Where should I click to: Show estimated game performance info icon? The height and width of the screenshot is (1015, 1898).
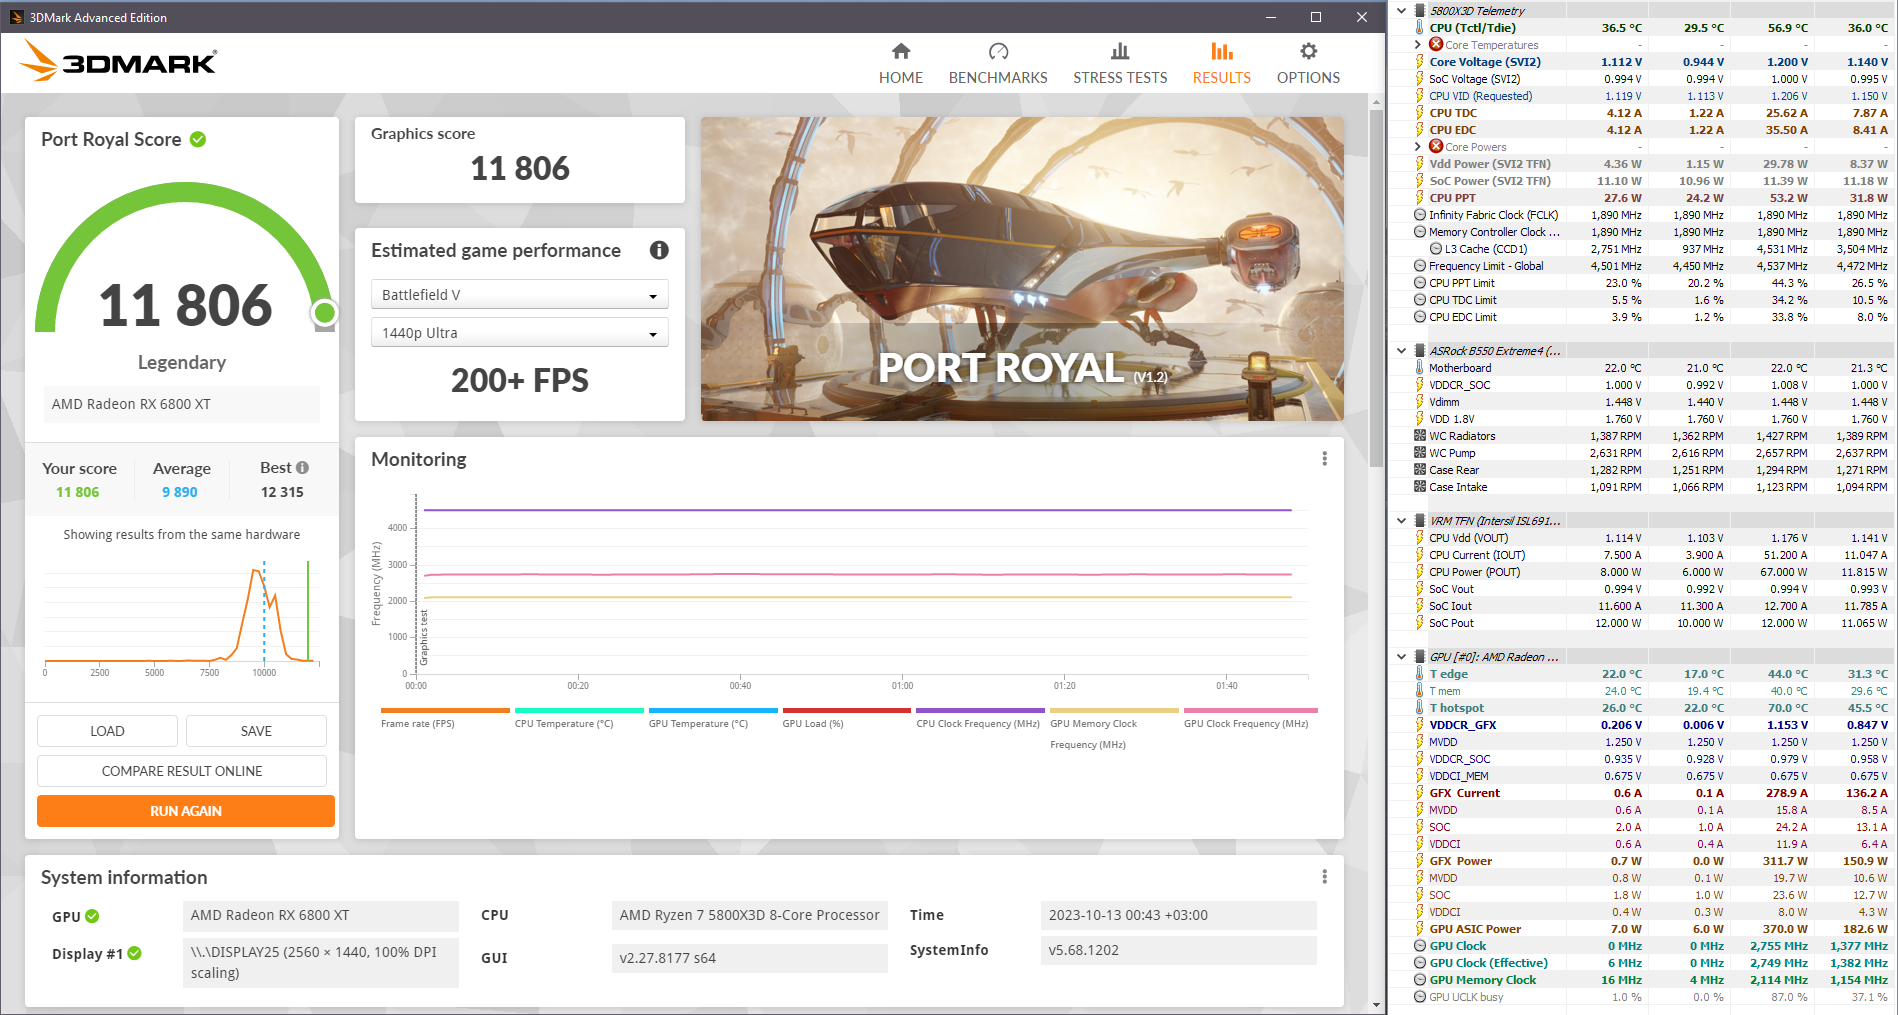(x=659, y=251)
